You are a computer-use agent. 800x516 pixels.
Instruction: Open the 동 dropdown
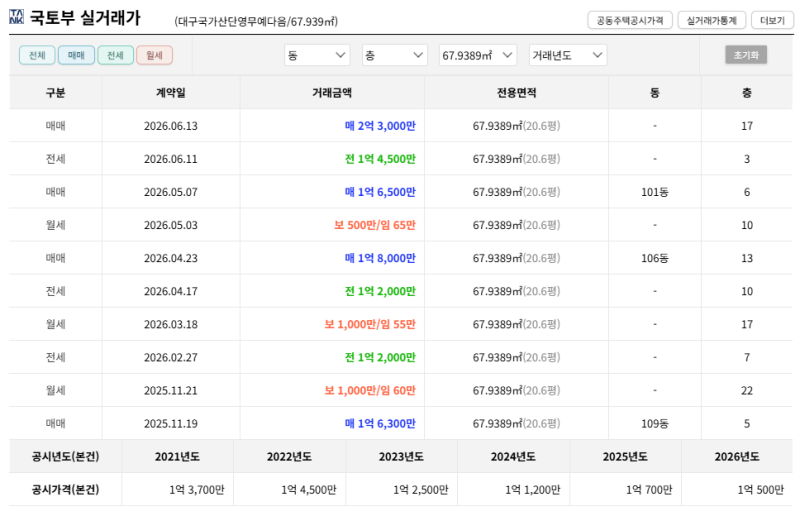(317, 55)
